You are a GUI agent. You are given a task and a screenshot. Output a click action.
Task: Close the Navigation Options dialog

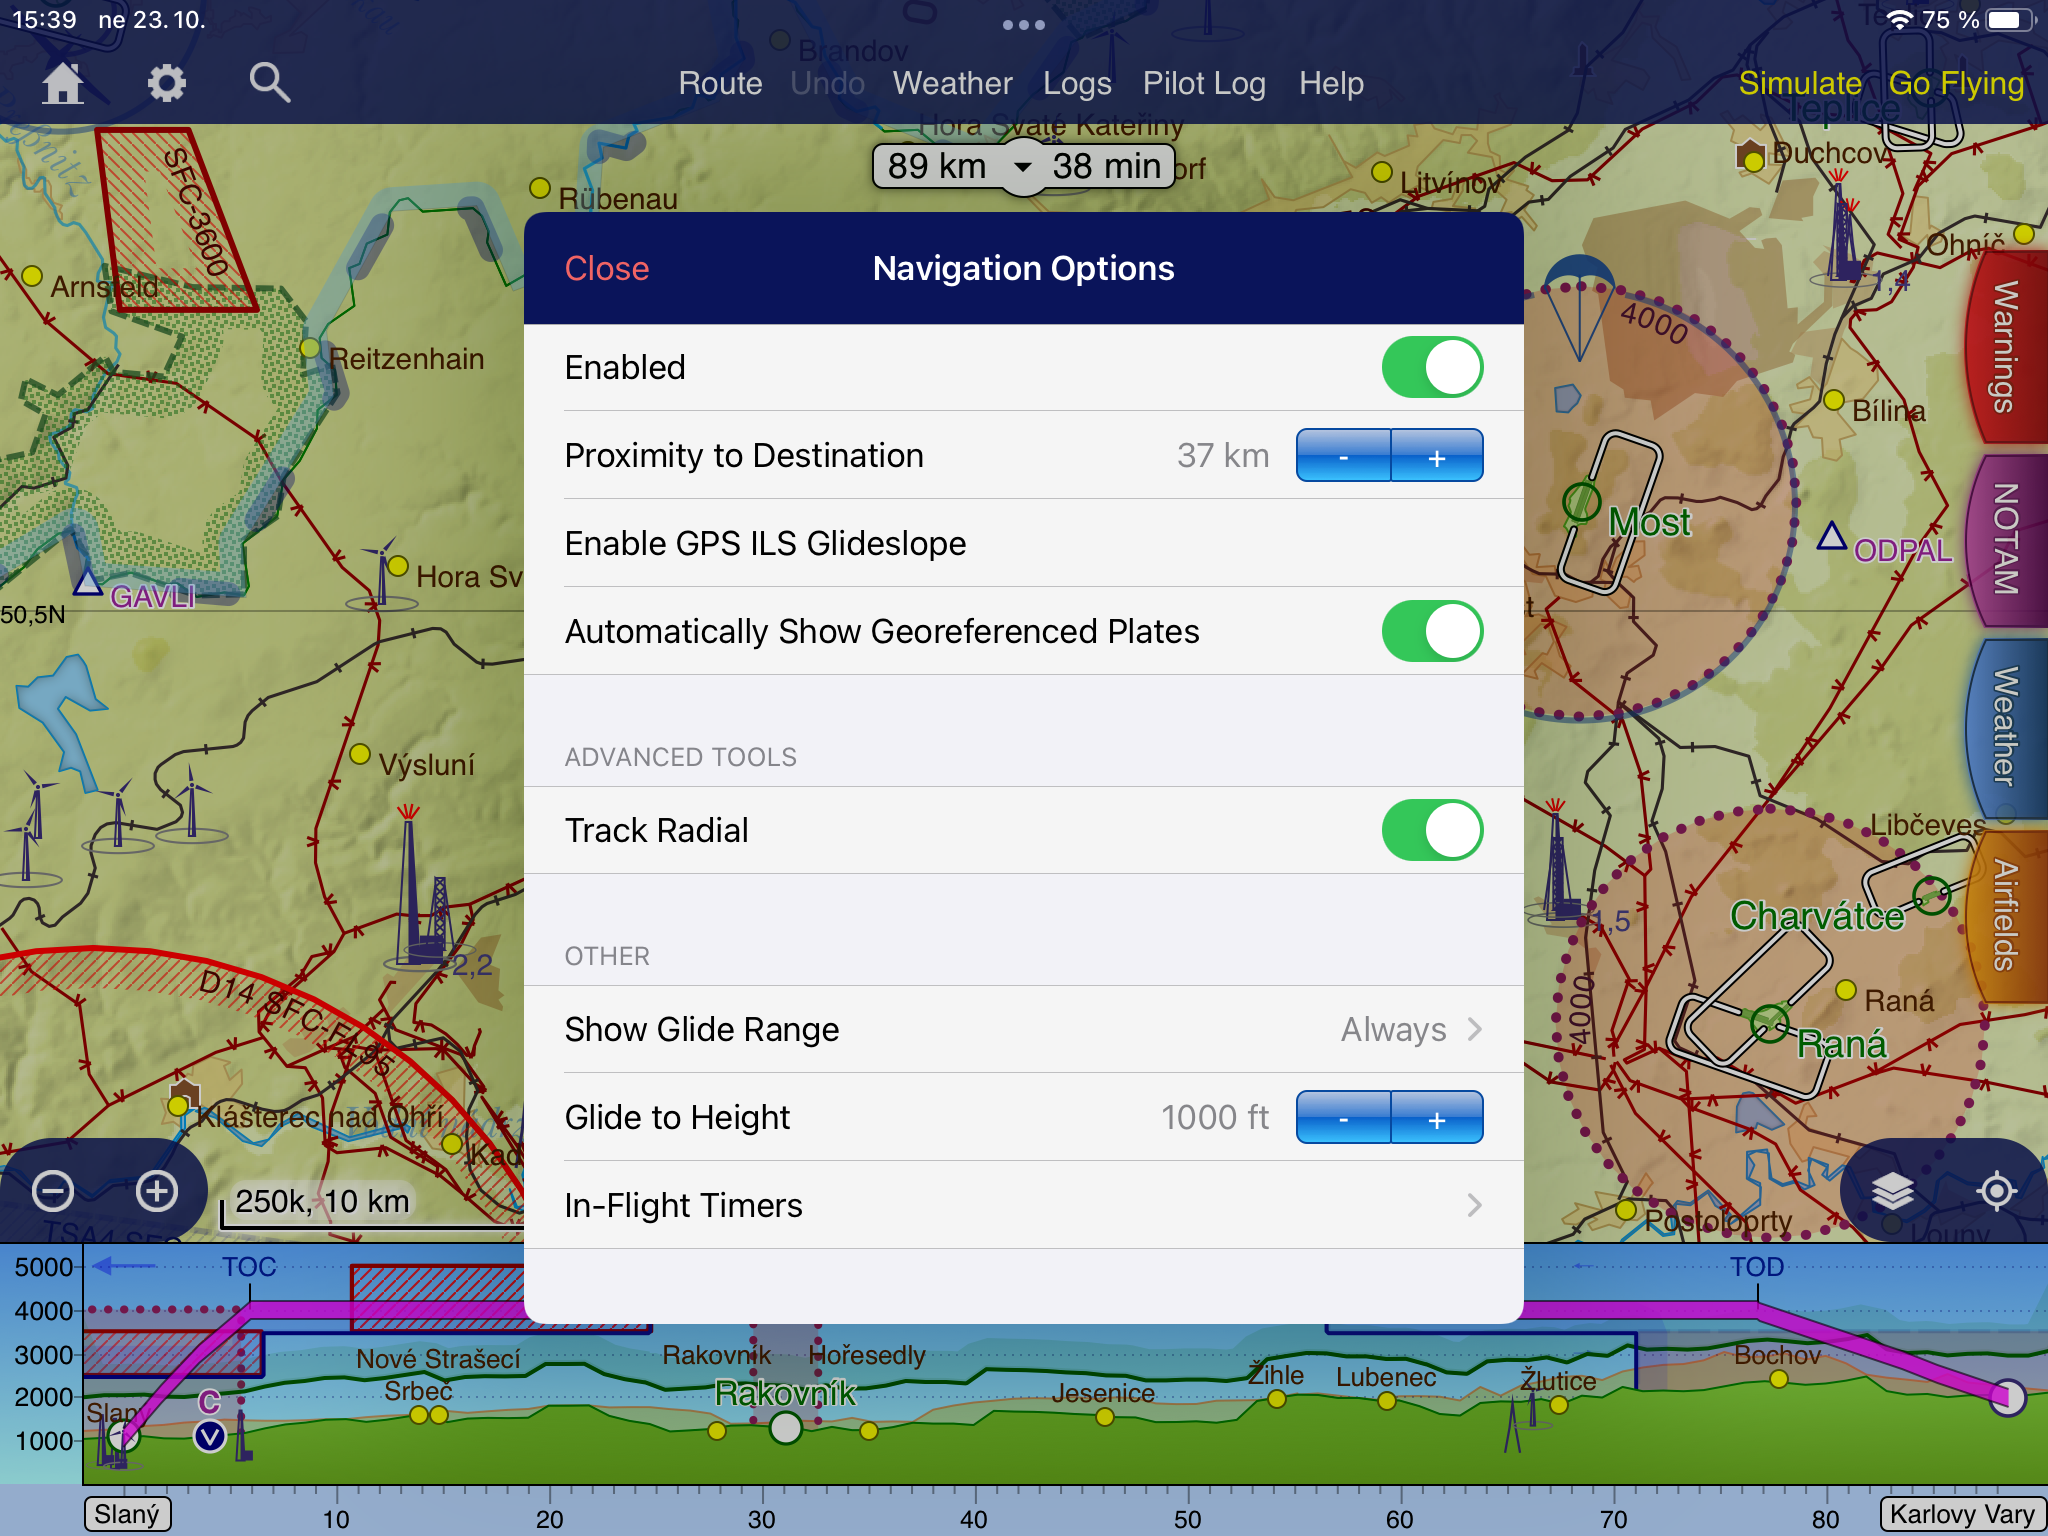[606, 268]
